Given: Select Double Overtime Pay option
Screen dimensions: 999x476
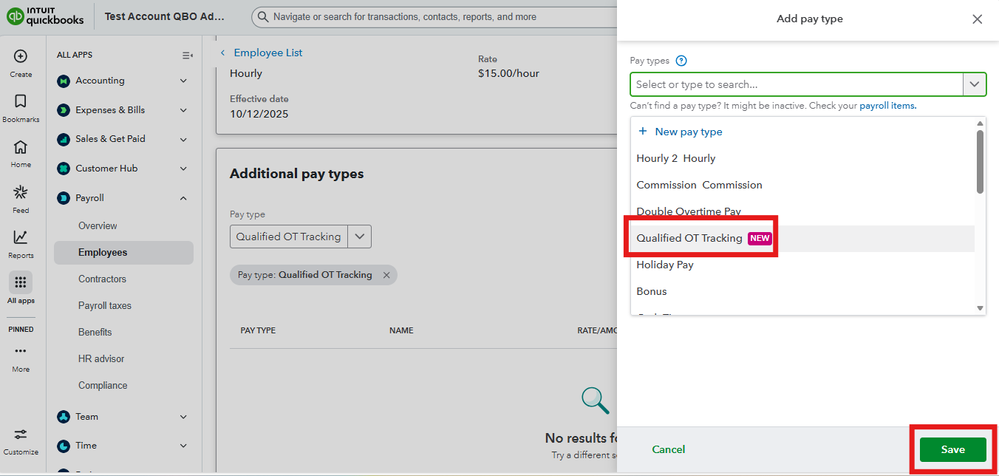Looking at the screenshot, I should coord(802,211).
